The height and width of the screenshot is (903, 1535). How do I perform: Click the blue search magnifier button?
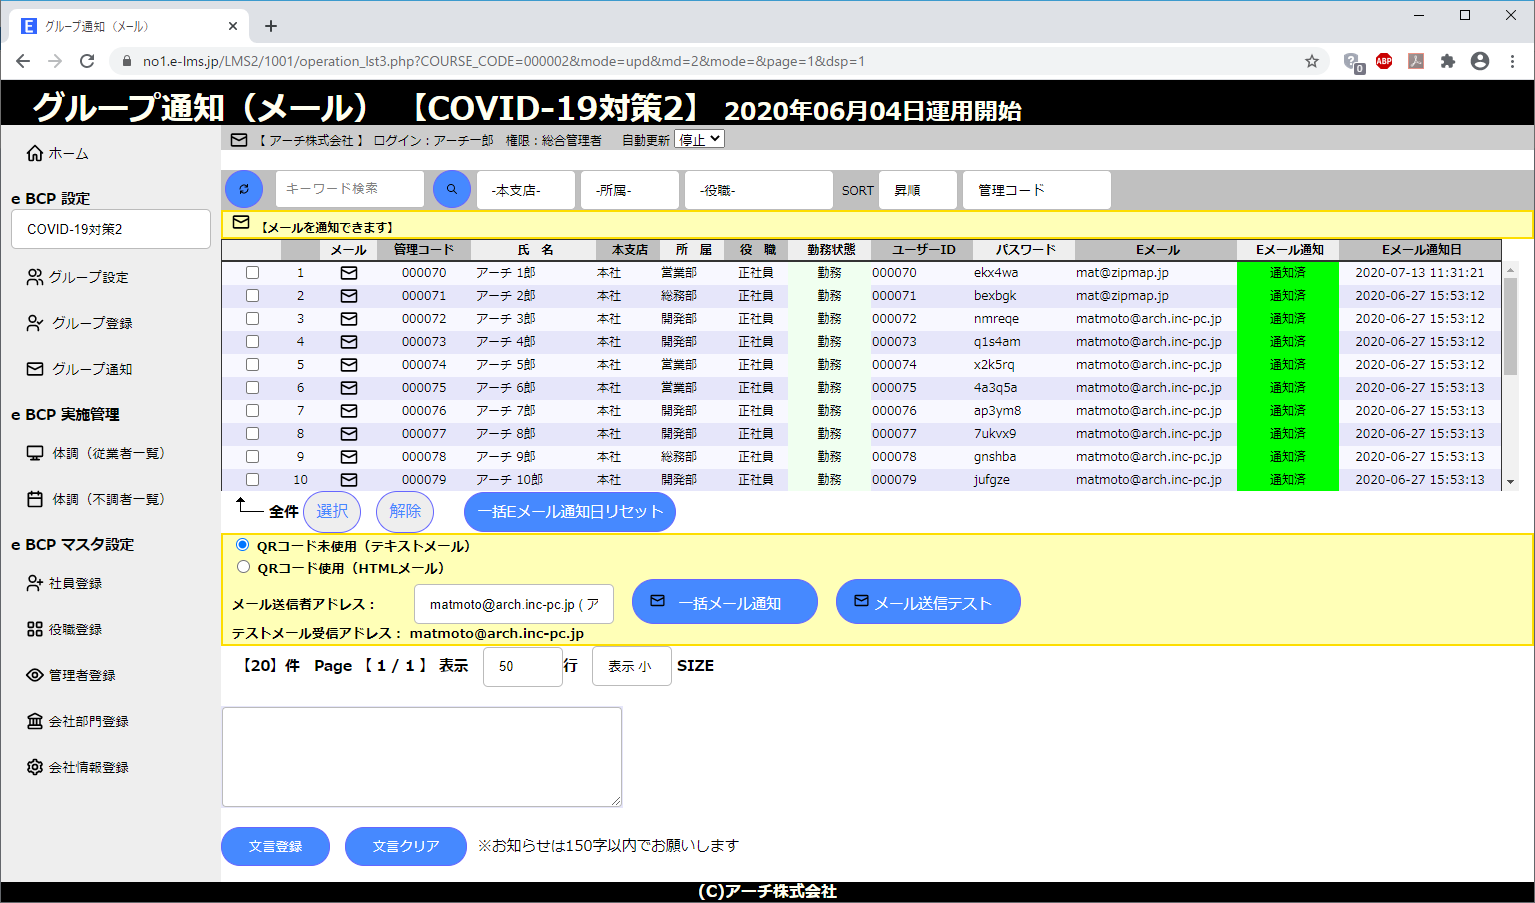tap(452, 189)
